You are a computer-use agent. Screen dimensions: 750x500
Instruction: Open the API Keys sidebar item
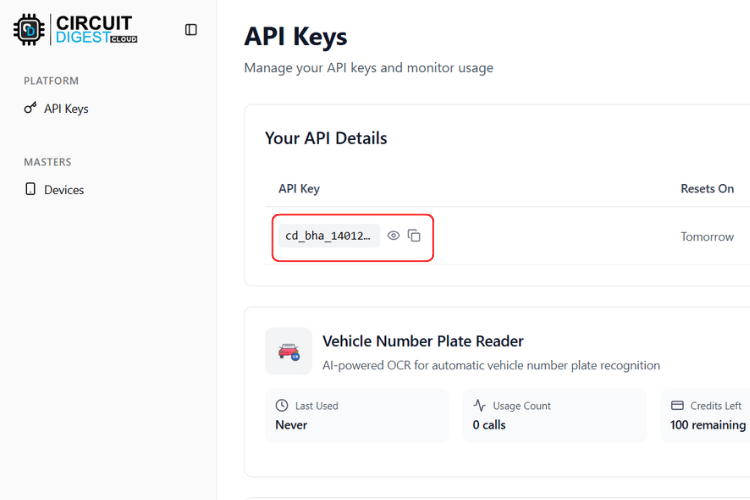pos(66,108)
